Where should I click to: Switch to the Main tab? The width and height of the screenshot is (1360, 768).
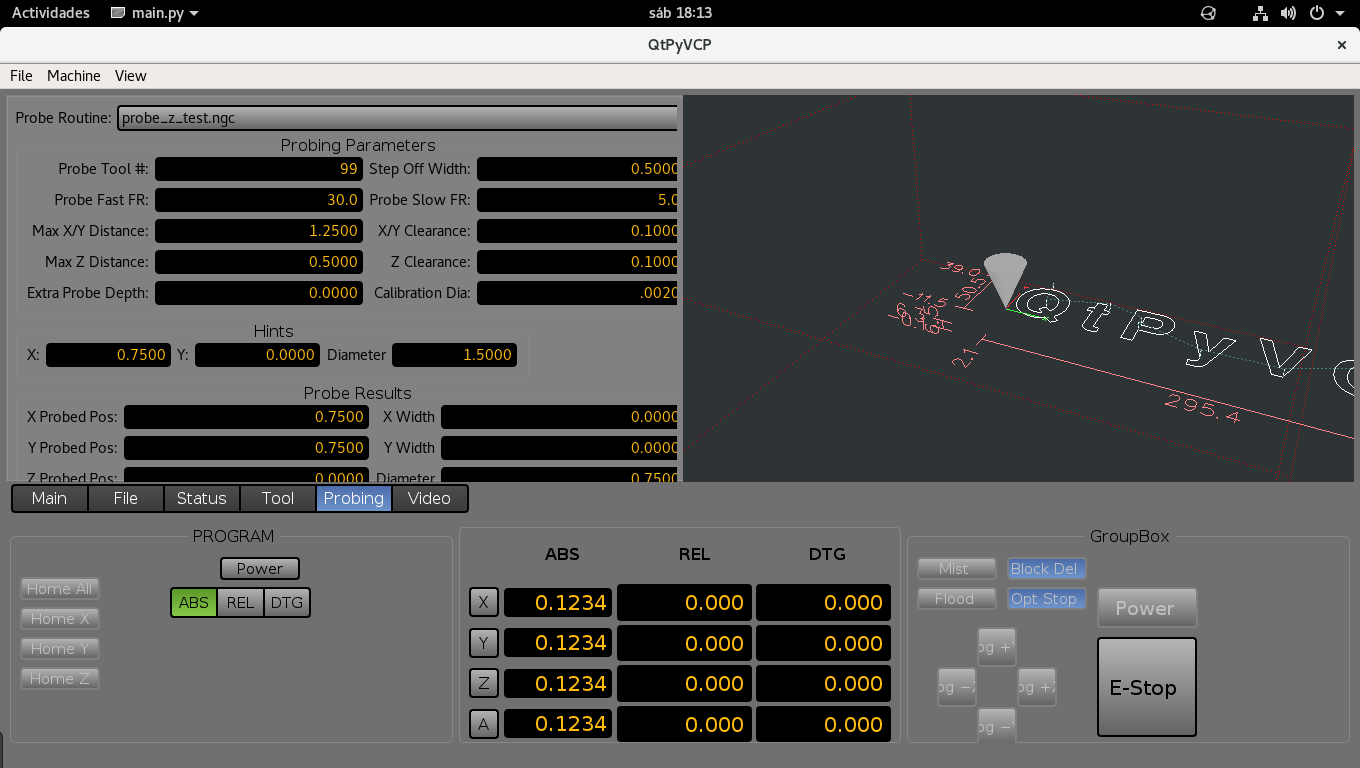(49, 498)
